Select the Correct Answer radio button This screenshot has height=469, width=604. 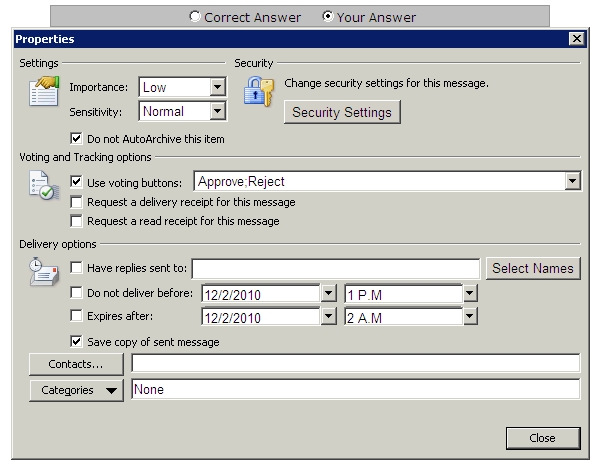tap(195, 17)
